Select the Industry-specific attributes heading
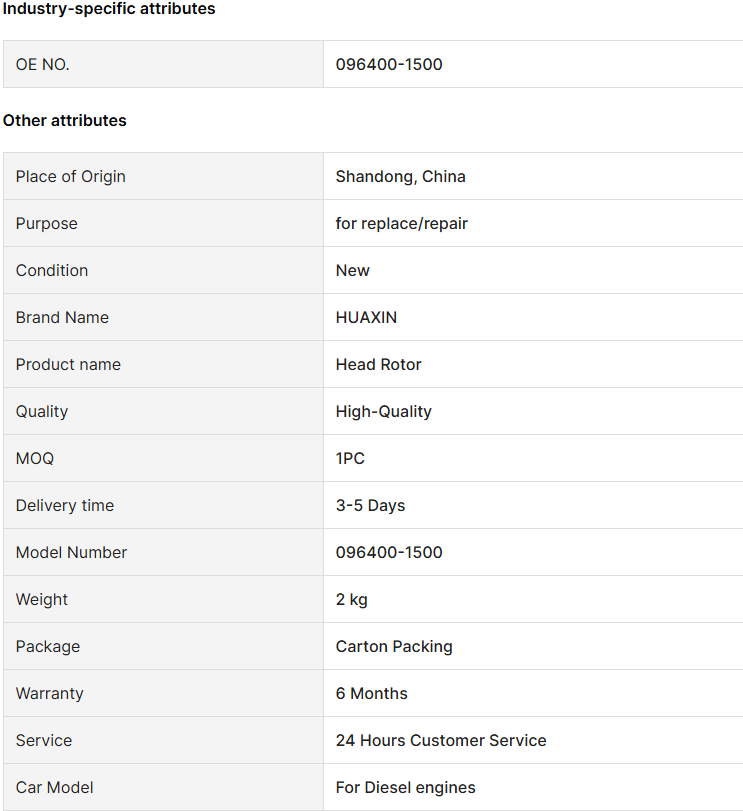The width and height of the screenshot is (743, 811). click(109, 9)
